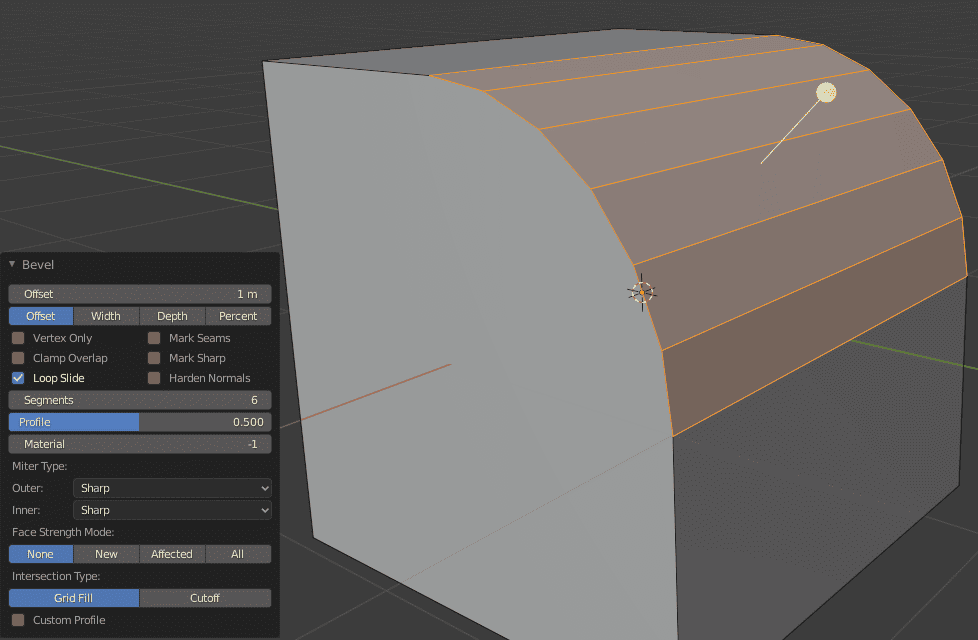Enable Mark Sharp
Screen dimensions: 978x640
point(153,358)
